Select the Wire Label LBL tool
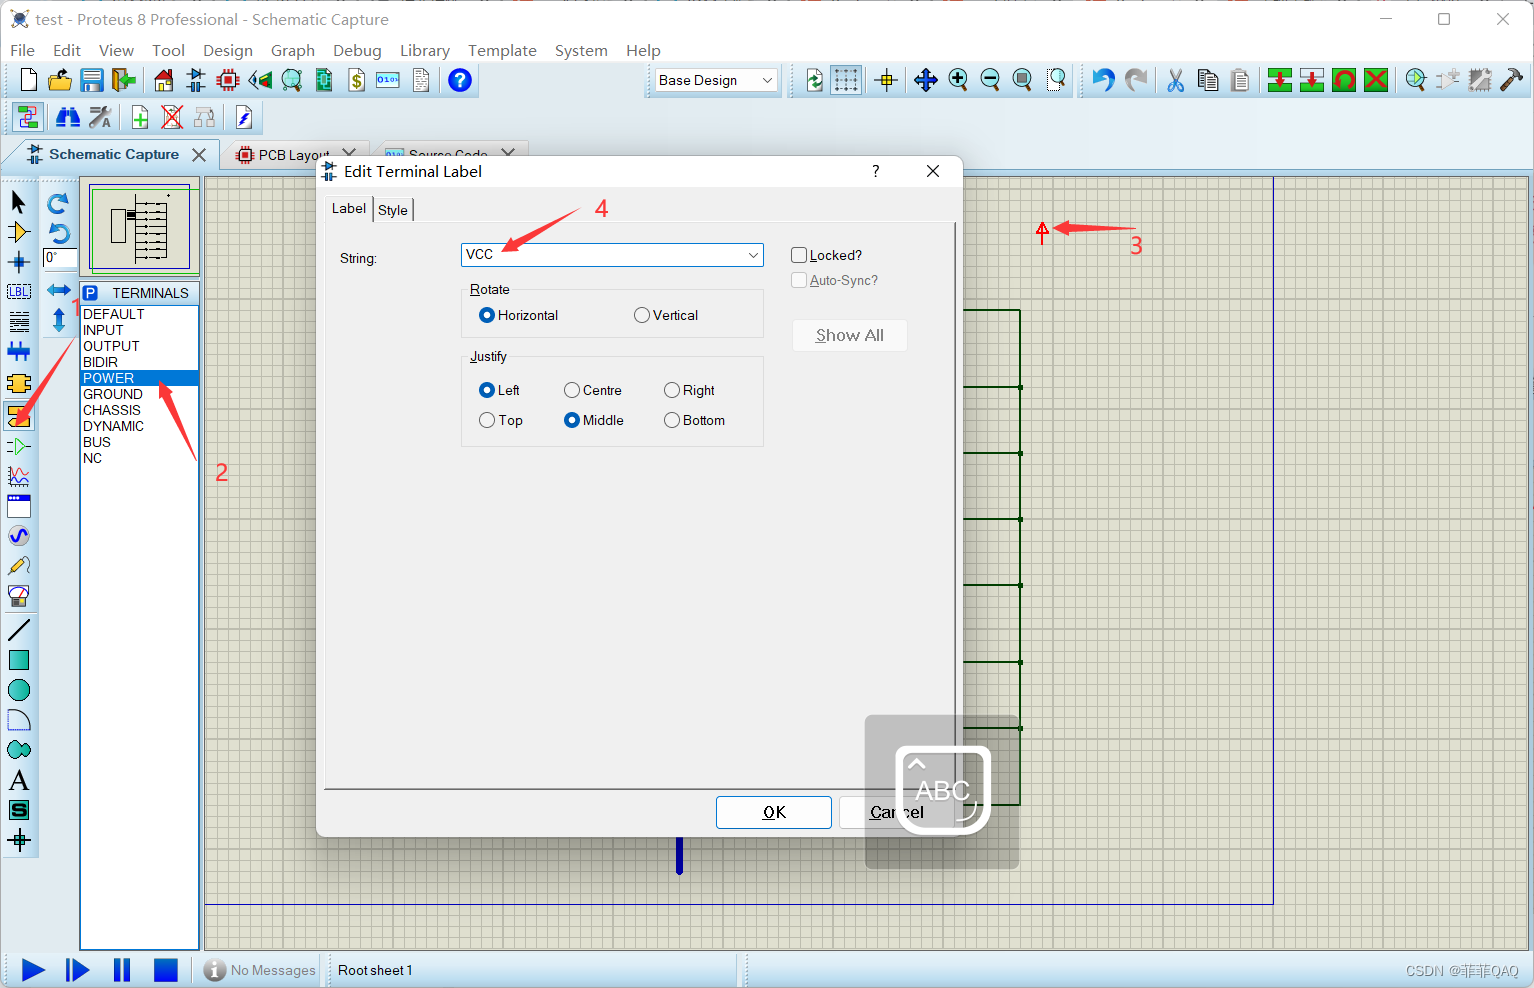Screen dimensions: 1534x988 [18, 292]
